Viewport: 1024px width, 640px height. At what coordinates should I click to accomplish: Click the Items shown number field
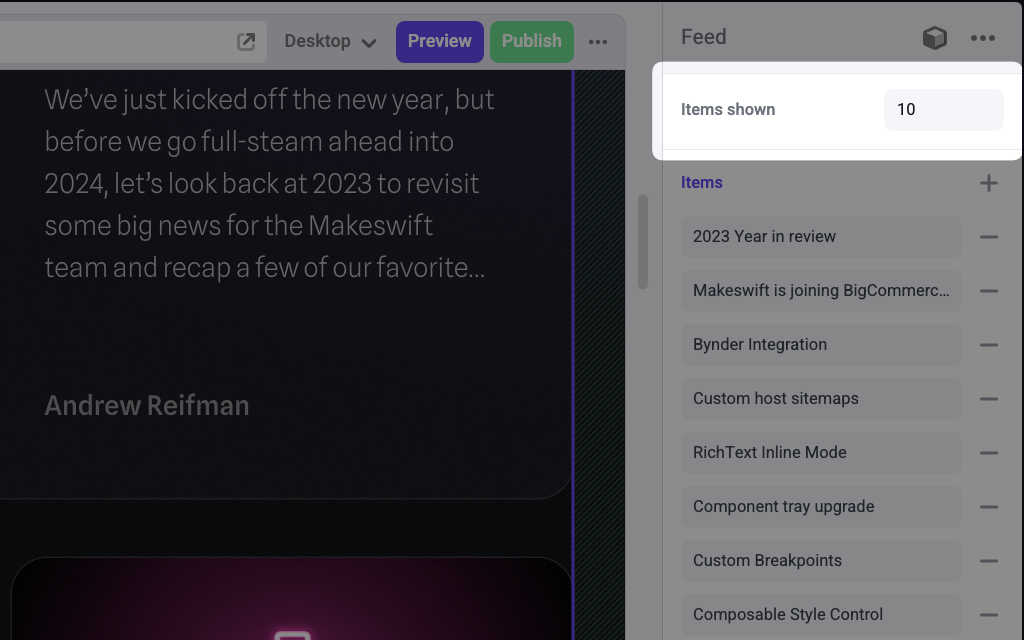coord(943,110)
